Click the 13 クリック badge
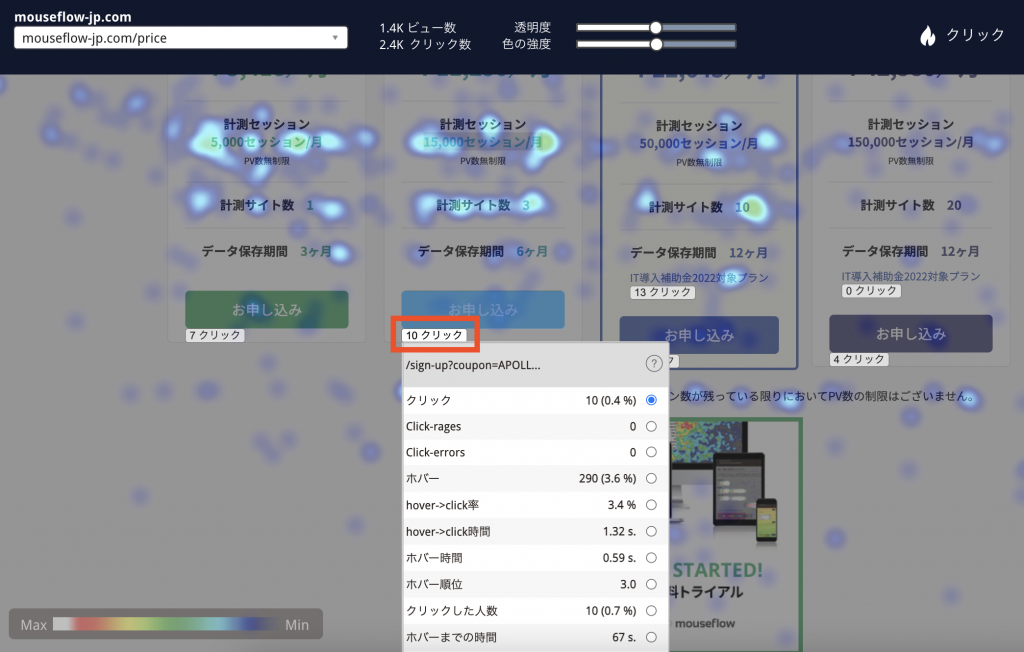 [662, 292]
